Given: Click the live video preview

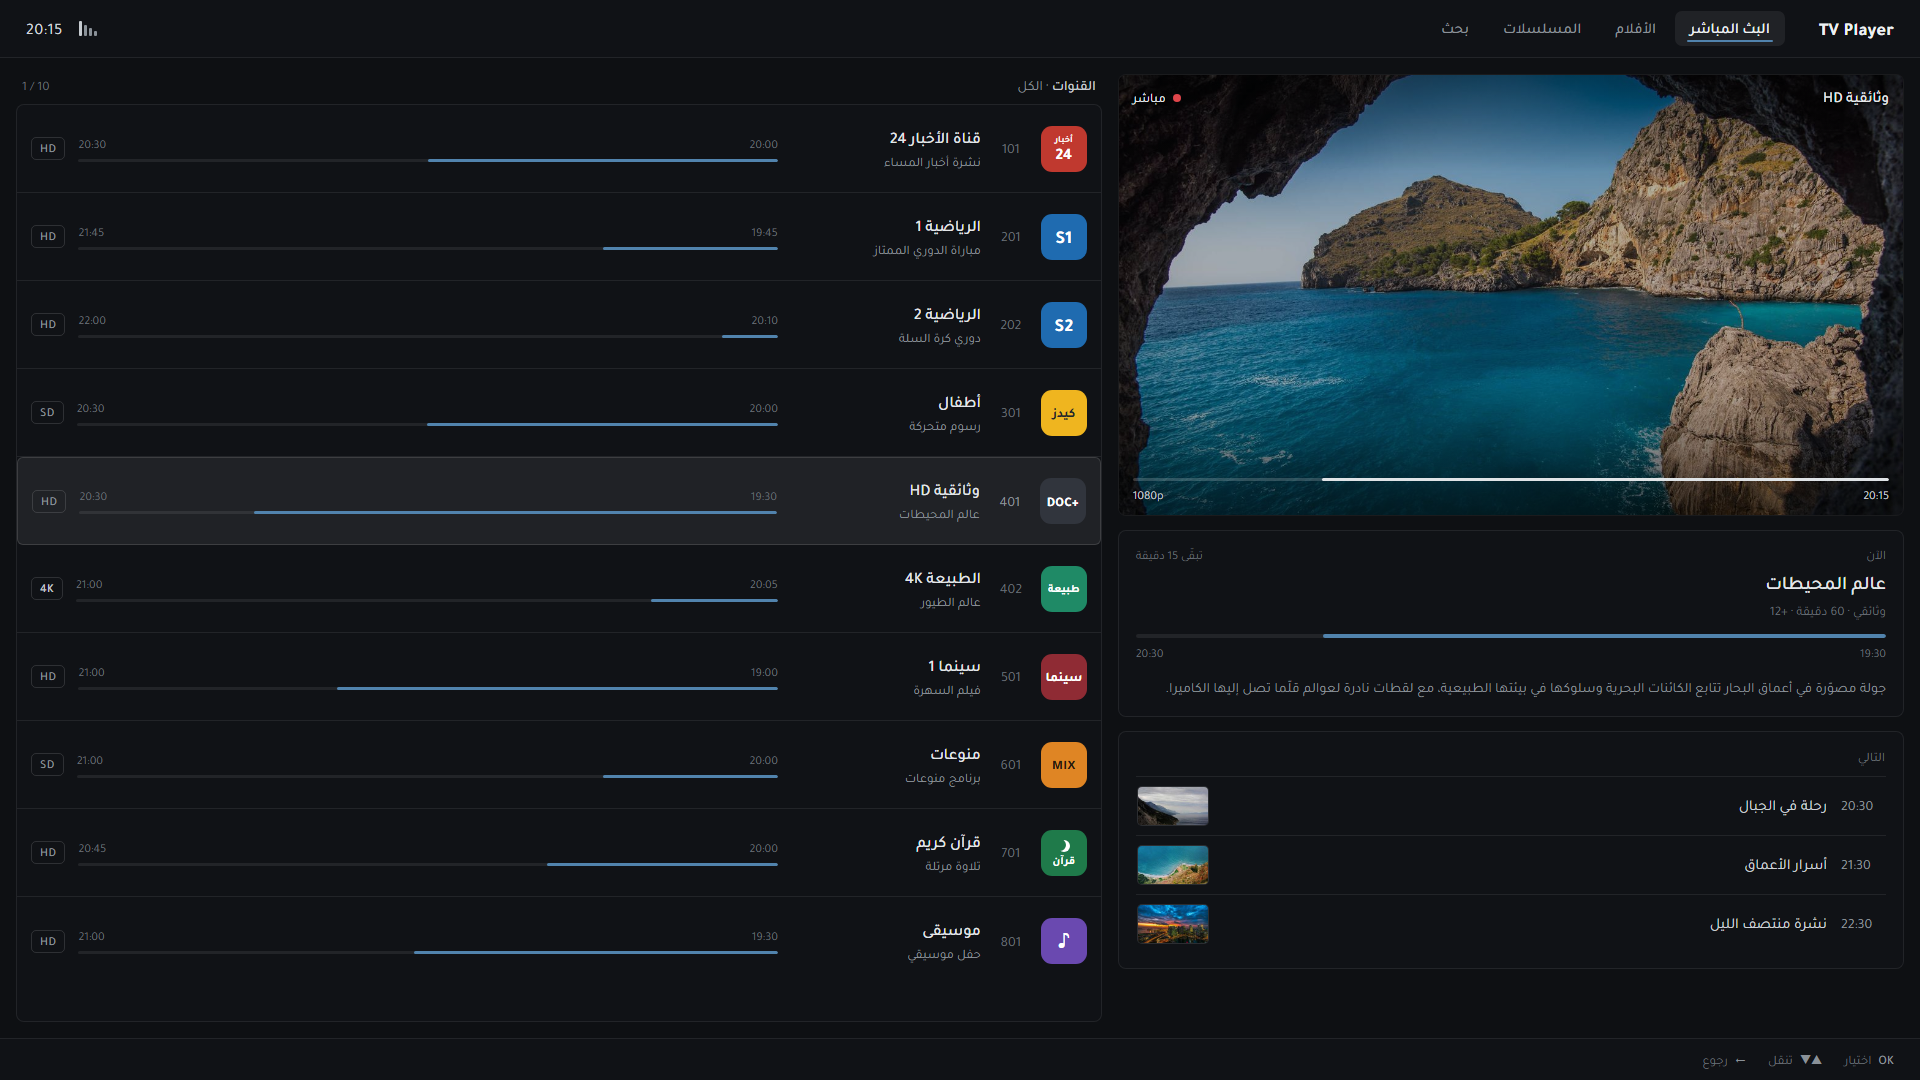Looking at the screenshot, I should coord(1510,295).
